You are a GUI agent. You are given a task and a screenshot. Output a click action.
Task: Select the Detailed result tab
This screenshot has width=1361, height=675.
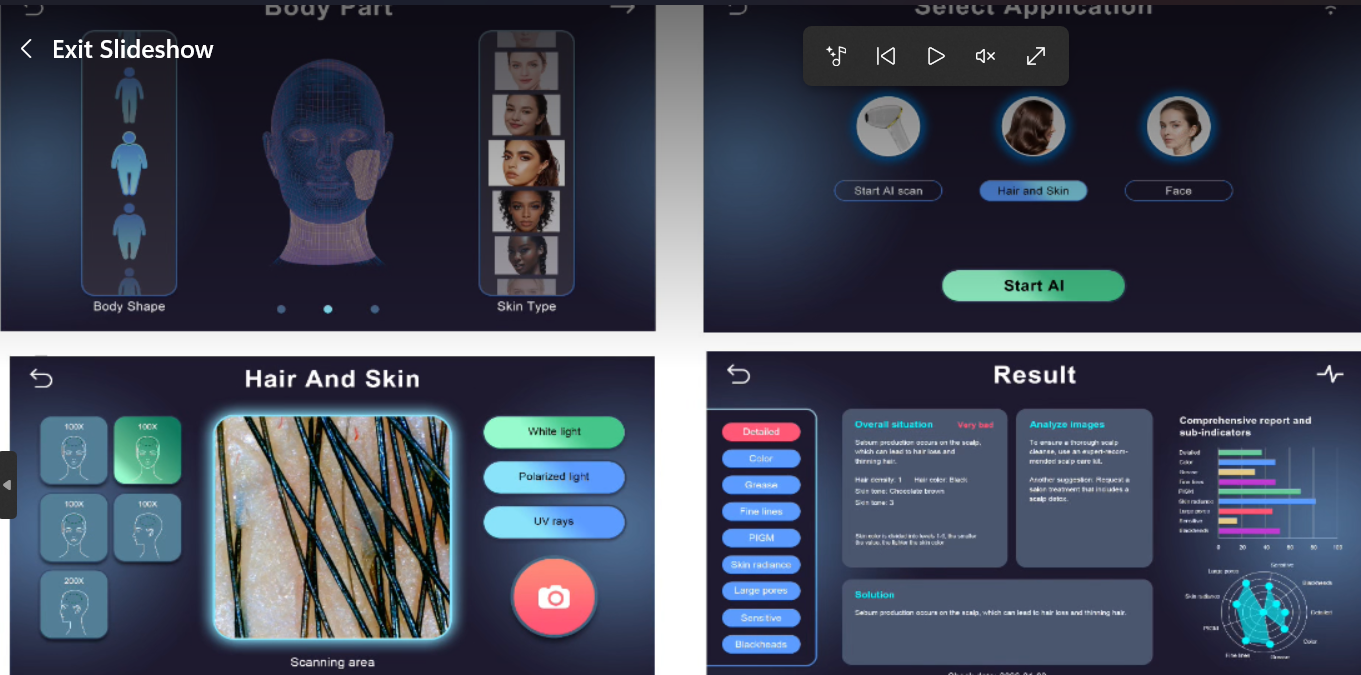pyautogui.click(x=761, y=432)
